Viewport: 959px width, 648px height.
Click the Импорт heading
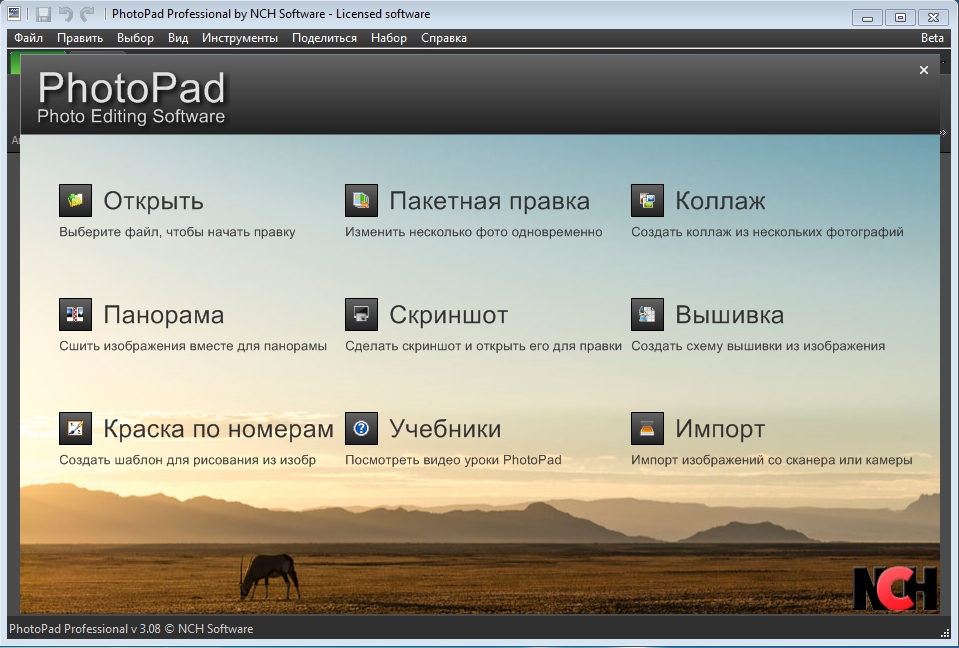(x=720, y=429)
